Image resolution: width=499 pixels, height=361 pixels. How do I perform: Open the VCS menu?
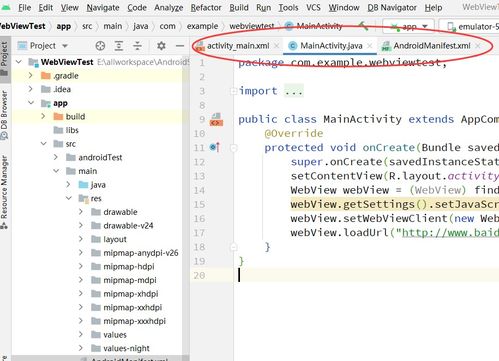pyautogui.click(x=313, y=7)
